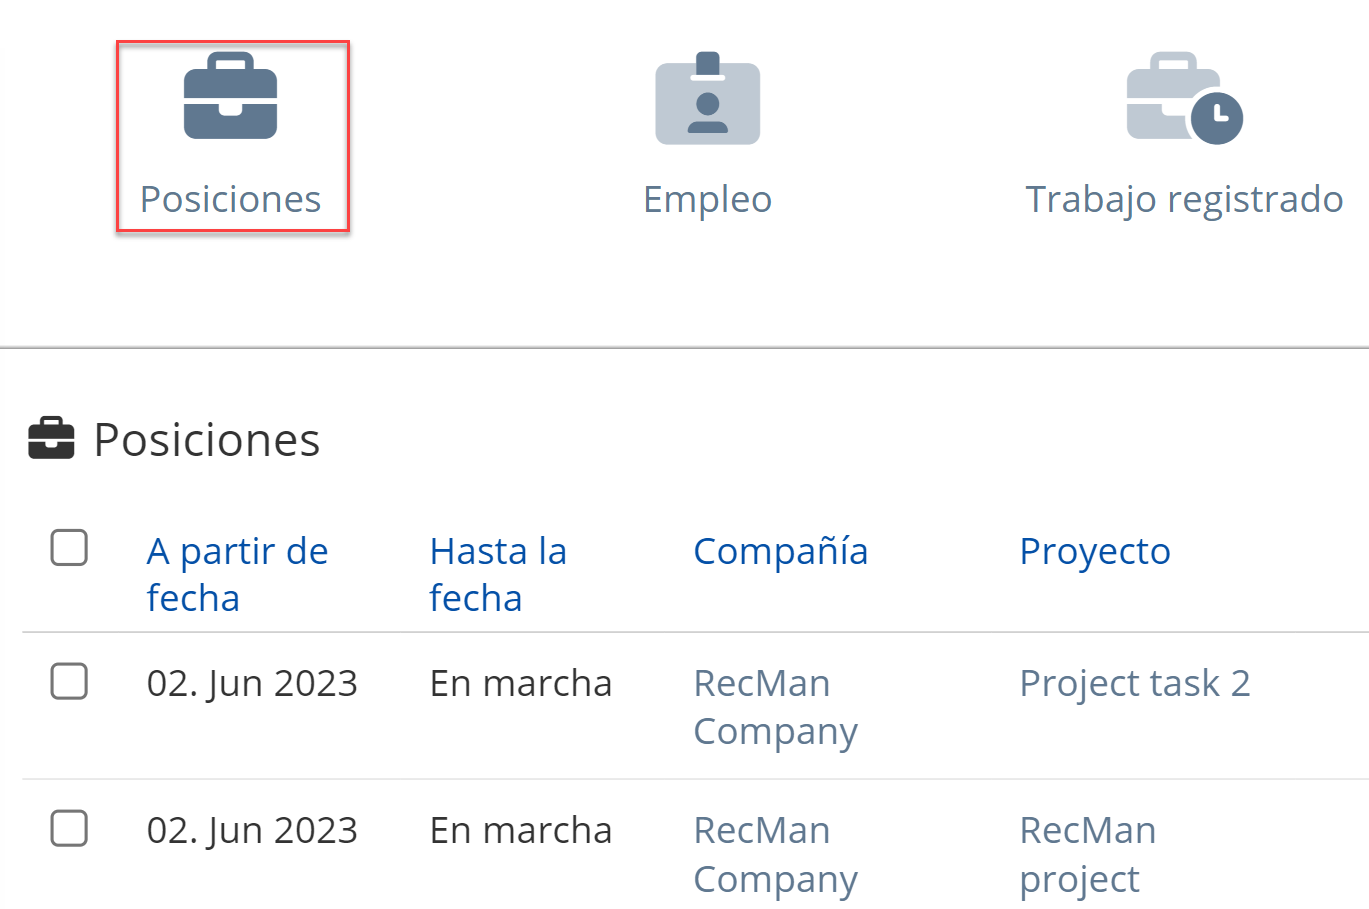Sort by Compañía column header
This screenshot has width=1369, height=909.
[x=780, y=551]
